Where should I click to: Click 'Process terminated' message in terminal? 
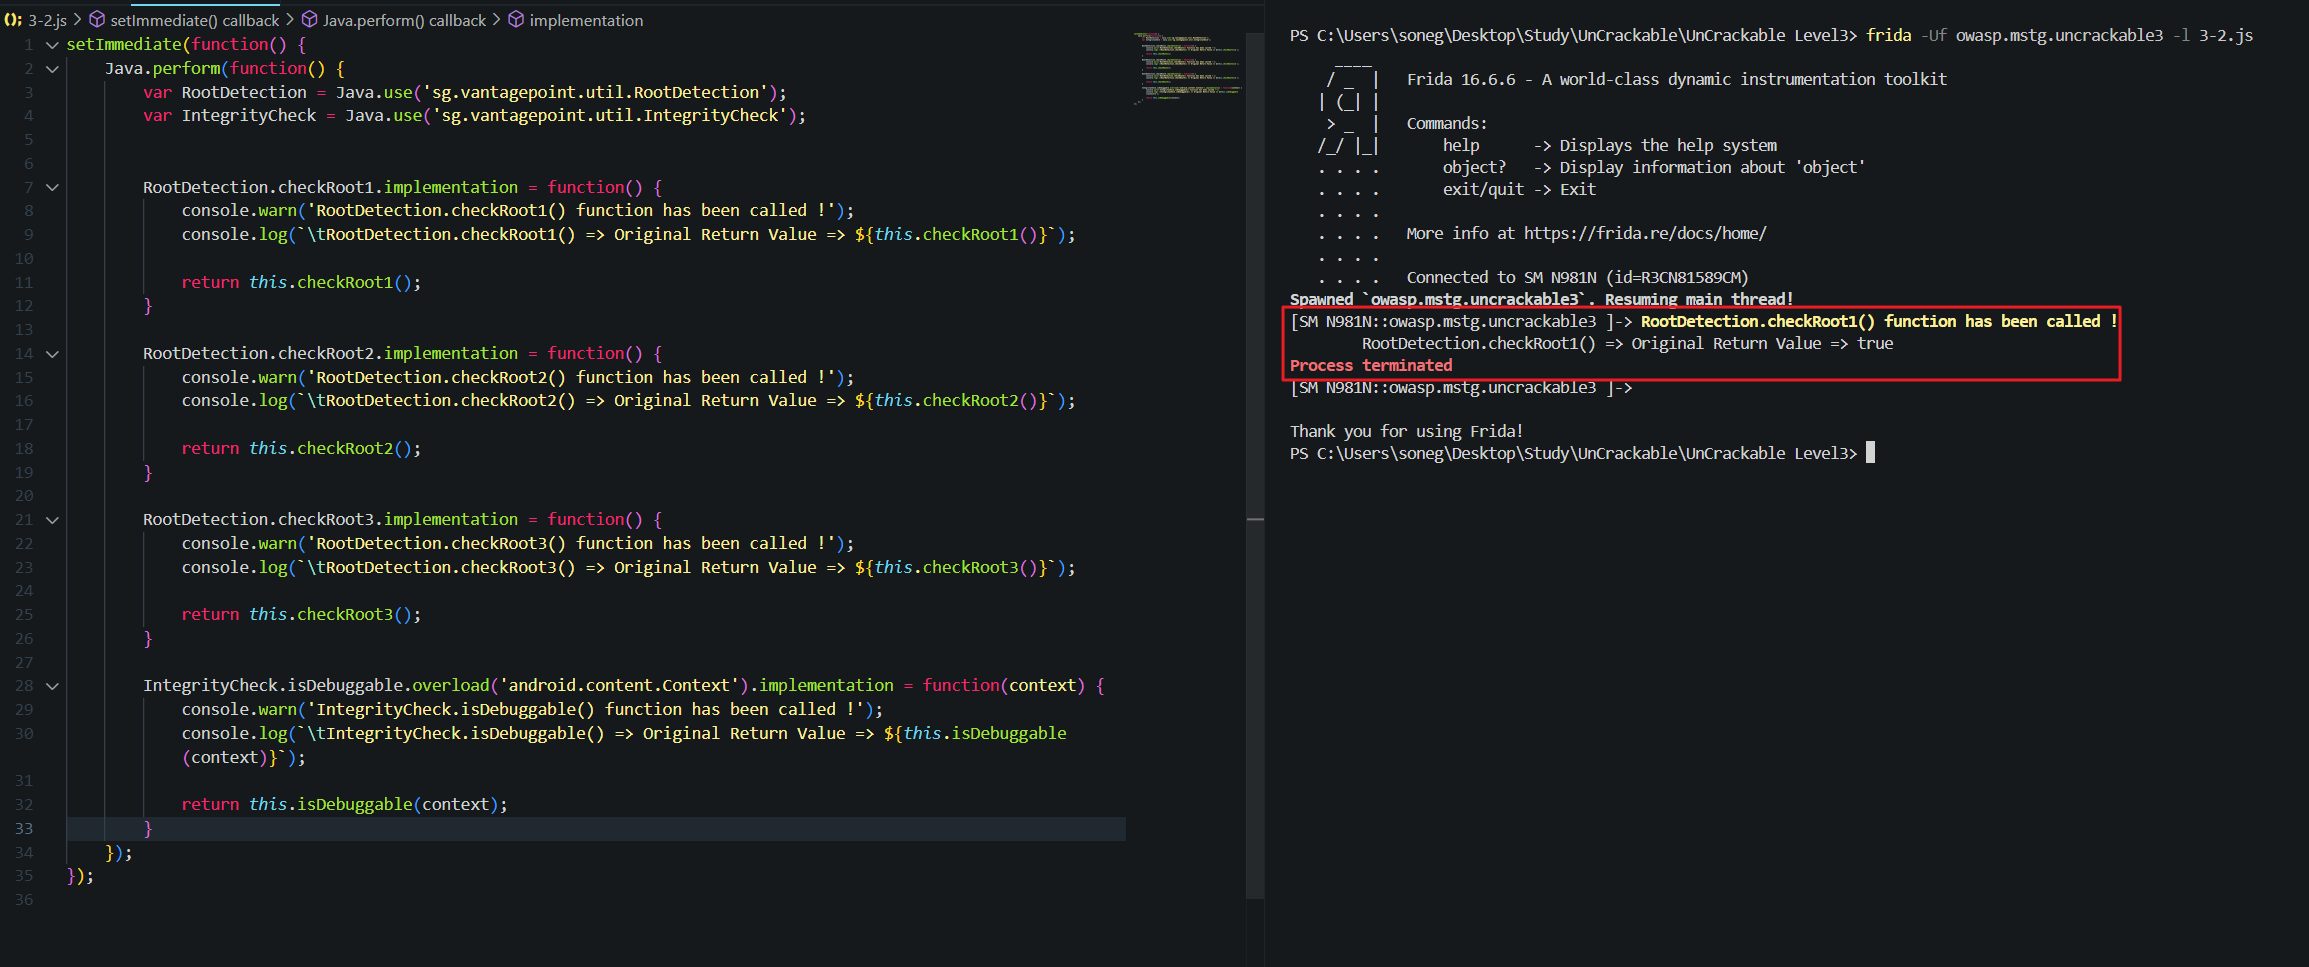(x=1371, y=366)
